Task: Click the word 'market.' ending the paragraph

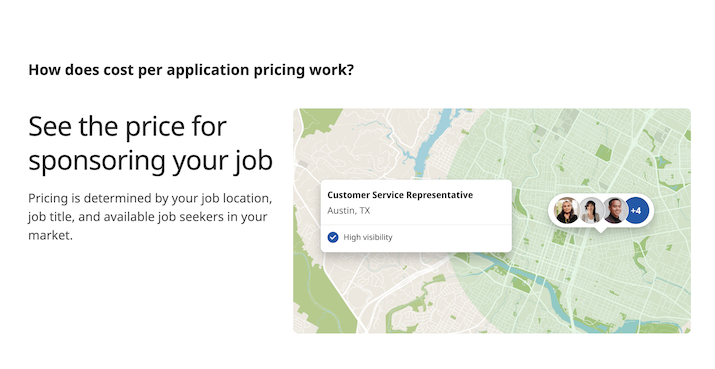Action: tap(50, 235)
